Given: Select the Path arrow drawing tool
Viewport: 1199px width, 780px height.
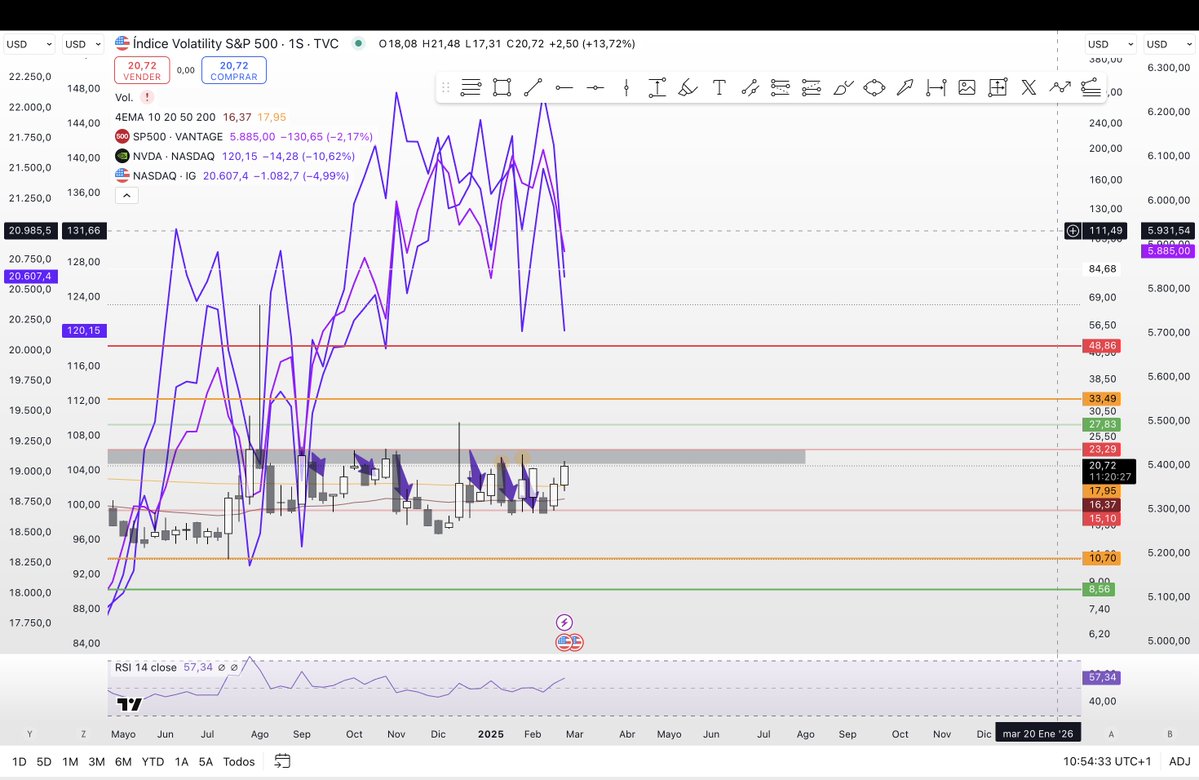Looking at the screenshot, I should 1060,88.
